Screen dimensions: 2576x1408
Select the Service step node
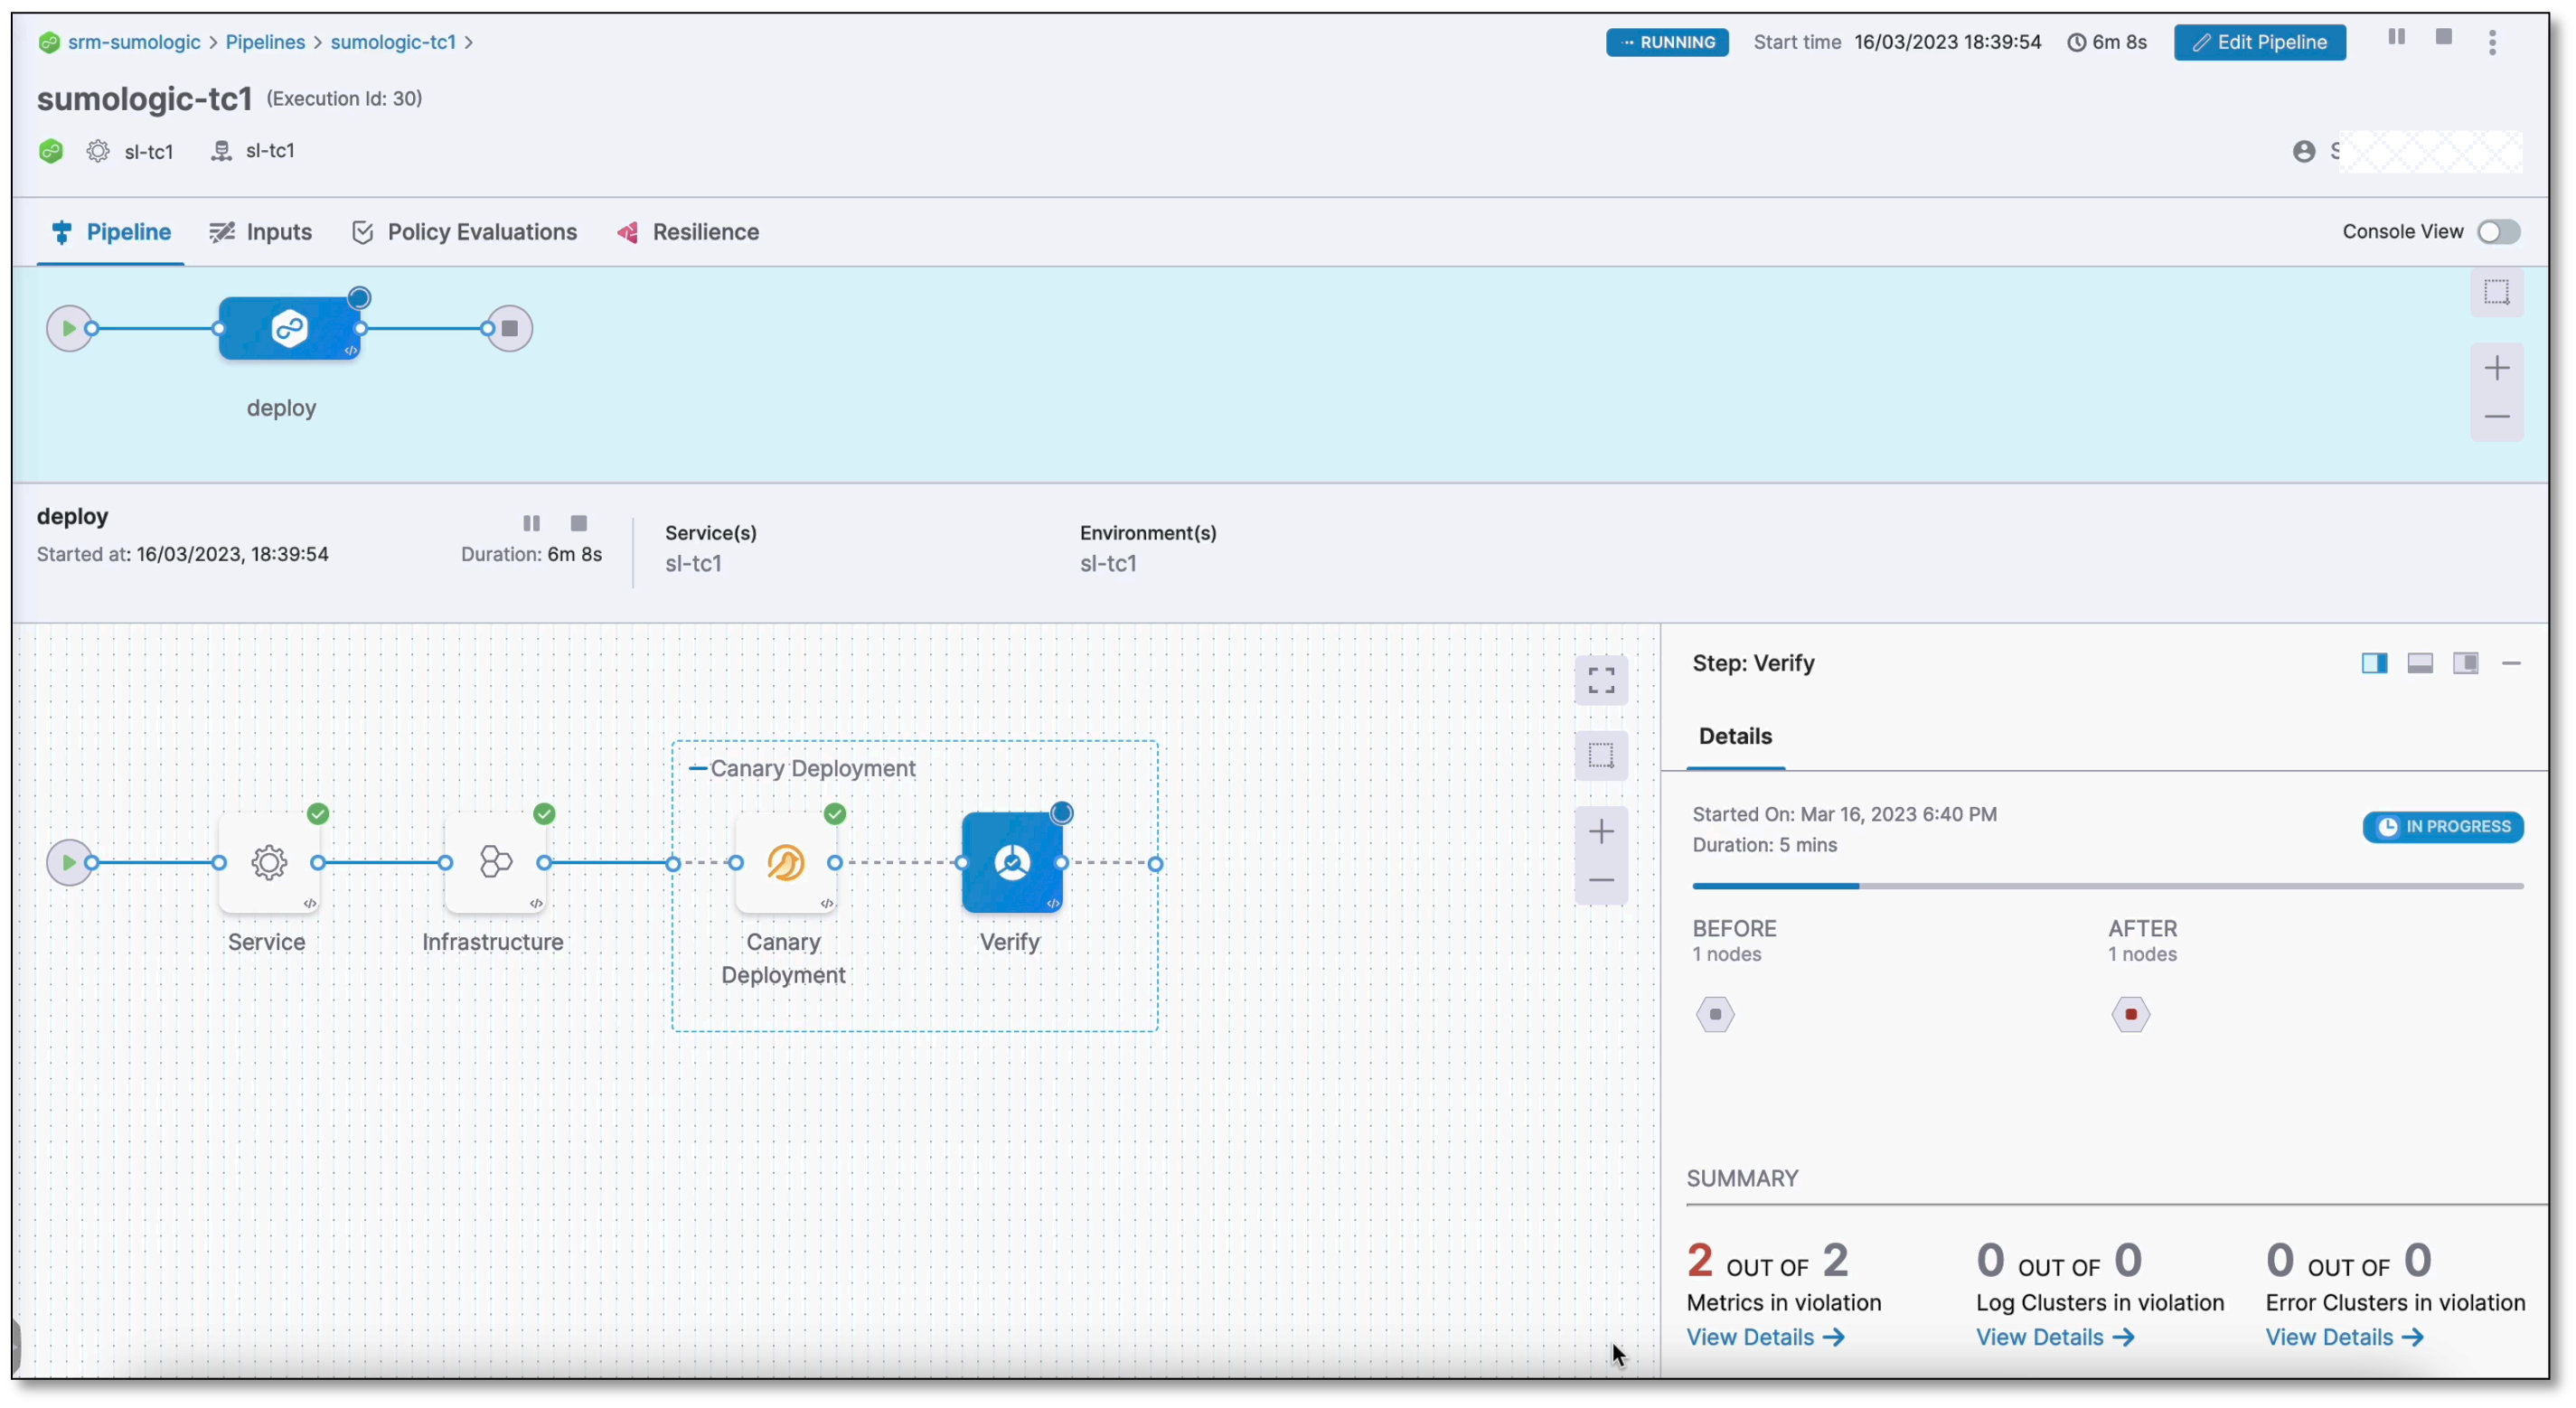269,862
